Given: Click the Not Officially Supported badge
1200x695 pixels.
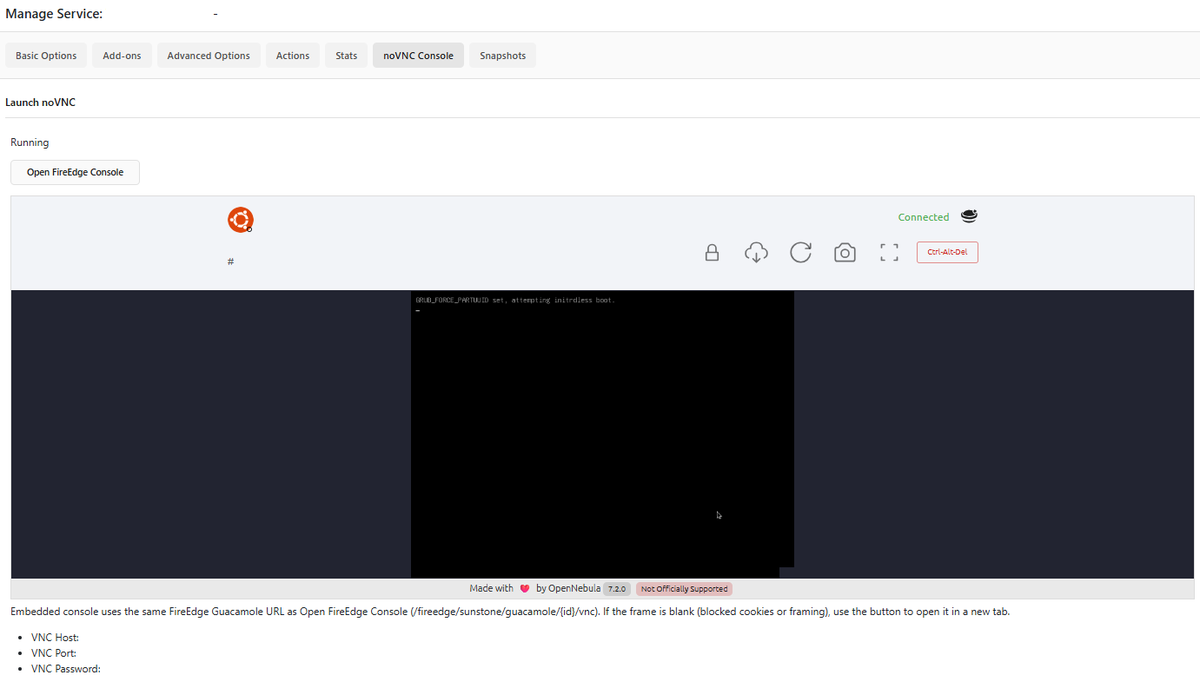Looking at the screenshot, I should pyautogui.click(x=684, y=588).
